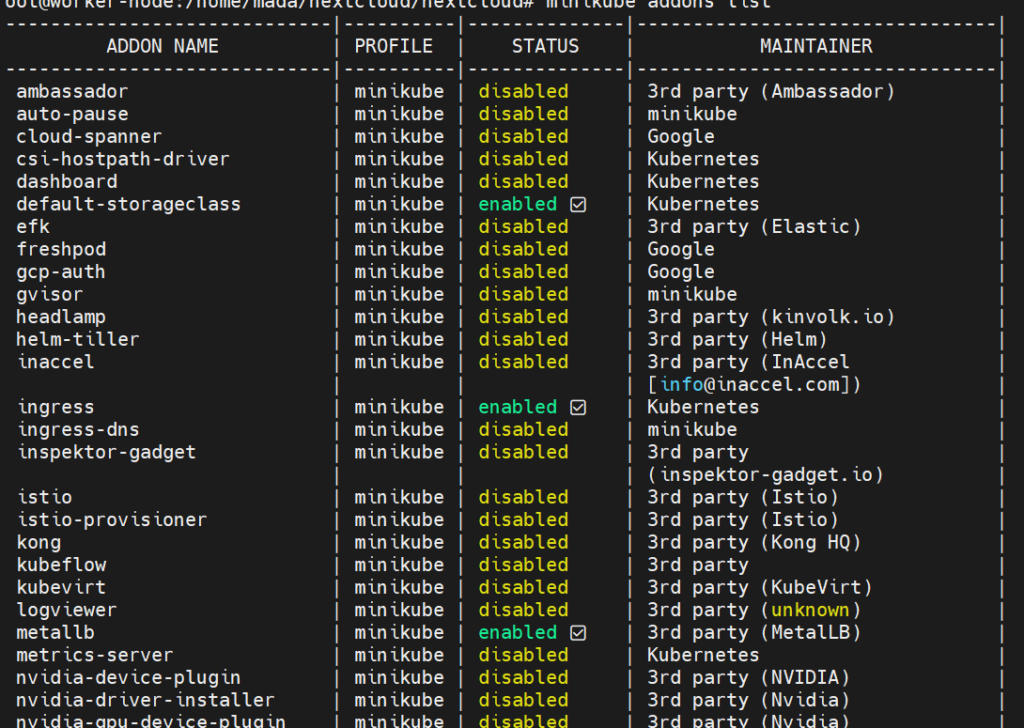Click the nvidia-device-plugin addon name
The height and width of the screenshot is (728, 1024).
tap(128, 677)
